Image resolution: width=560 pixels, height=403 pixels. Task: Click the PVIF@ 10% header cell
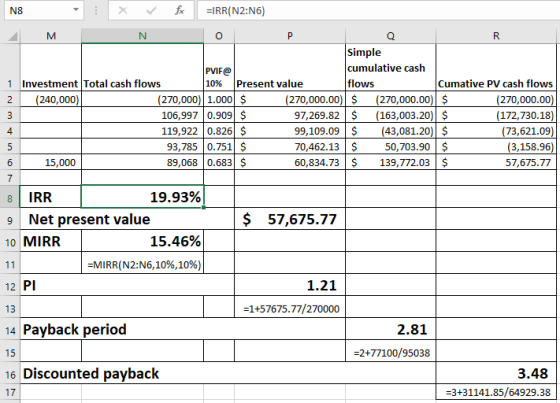tap(219, 67)
